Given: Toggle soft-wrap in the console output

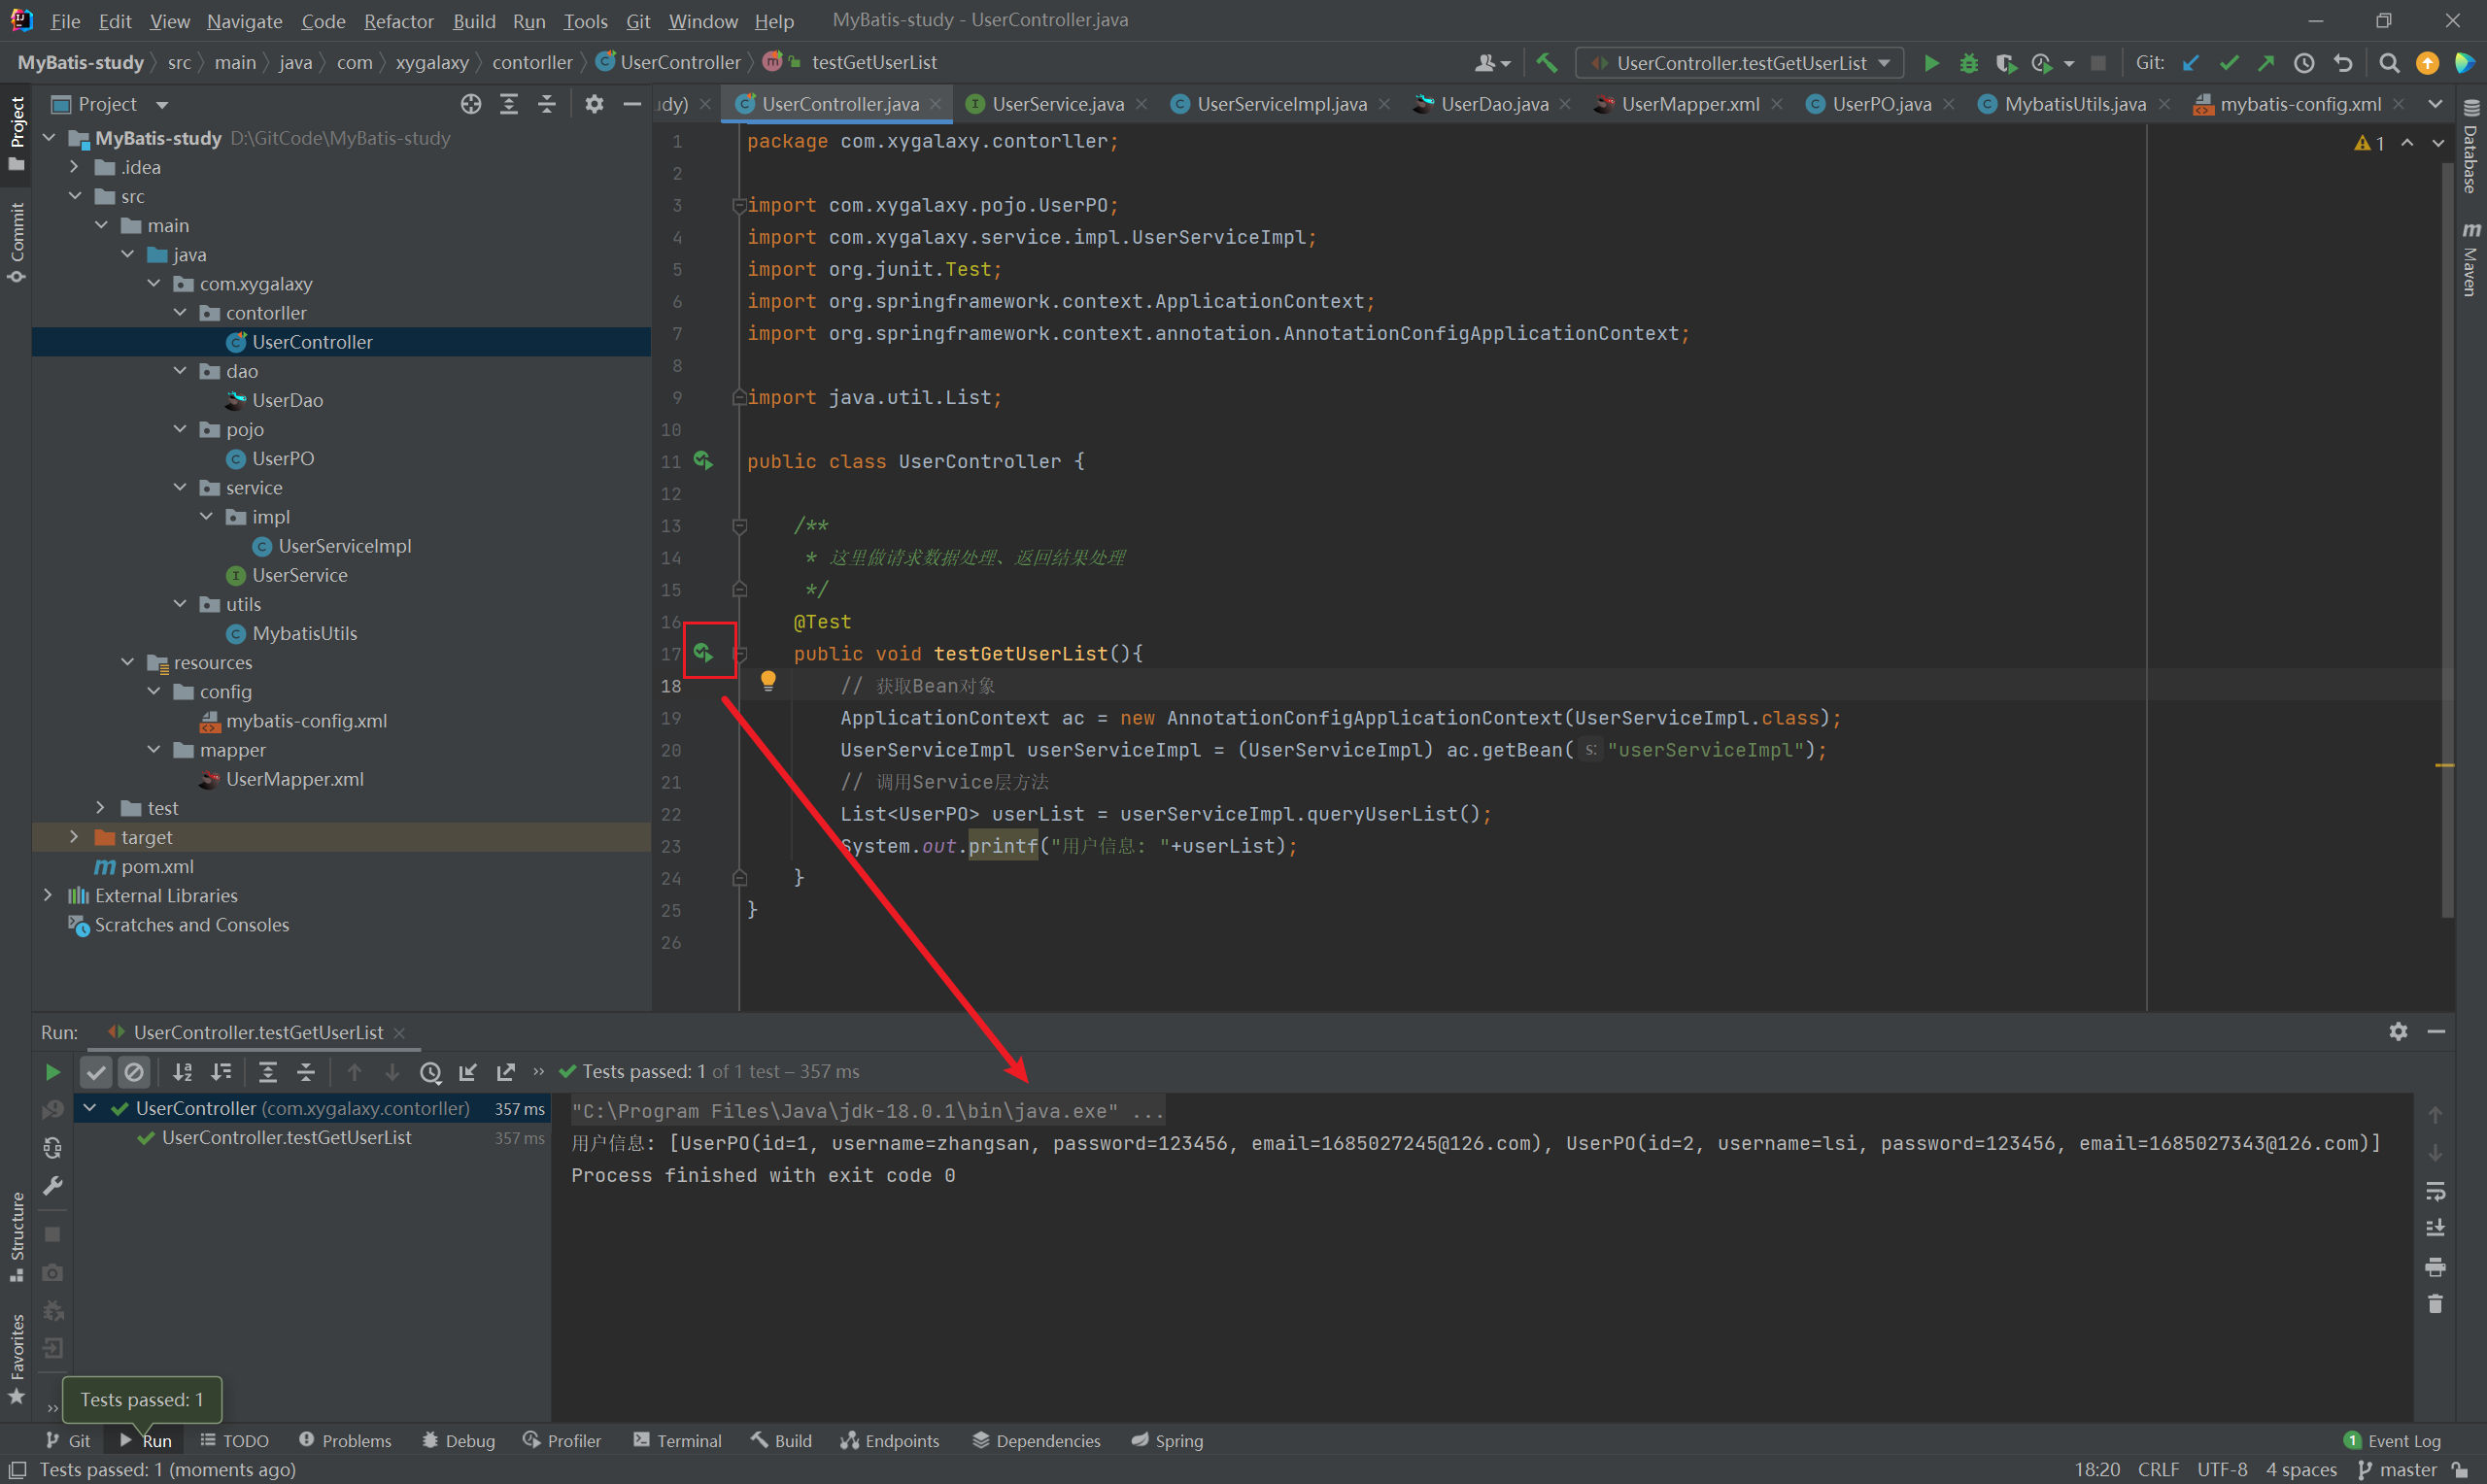Looking at the screenshot, I should point(2435,1191).
